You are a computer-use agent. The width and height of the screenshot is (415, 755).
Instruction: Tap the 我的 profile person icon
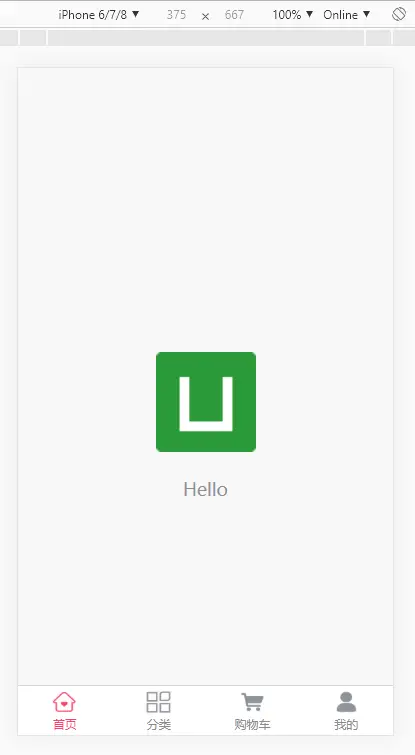click(x=346, y=702)
